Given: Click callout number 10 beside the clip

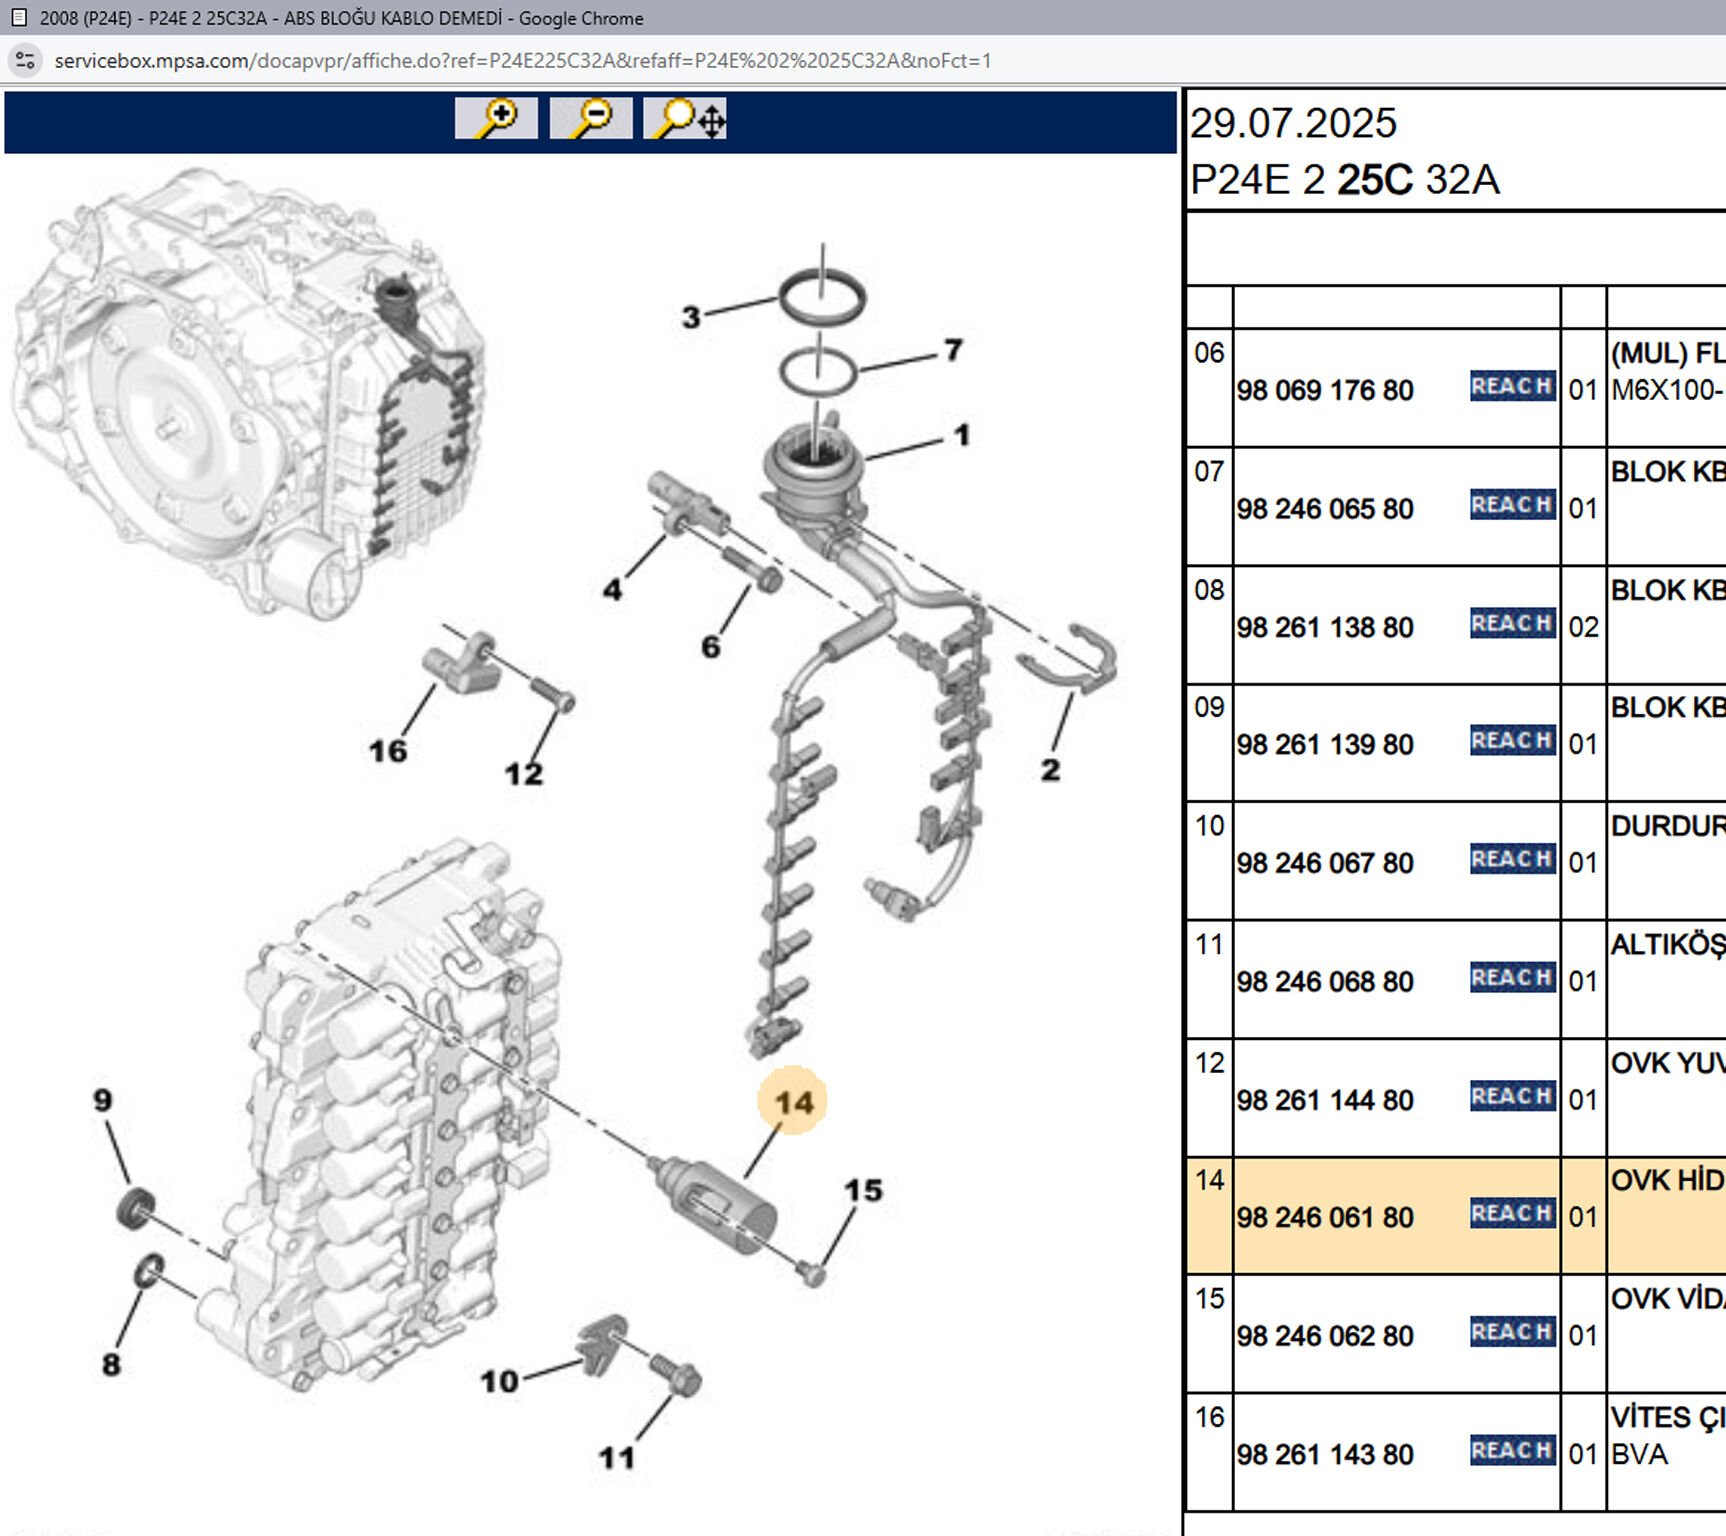Looking at the screenshot, I should pos(499,1382).
